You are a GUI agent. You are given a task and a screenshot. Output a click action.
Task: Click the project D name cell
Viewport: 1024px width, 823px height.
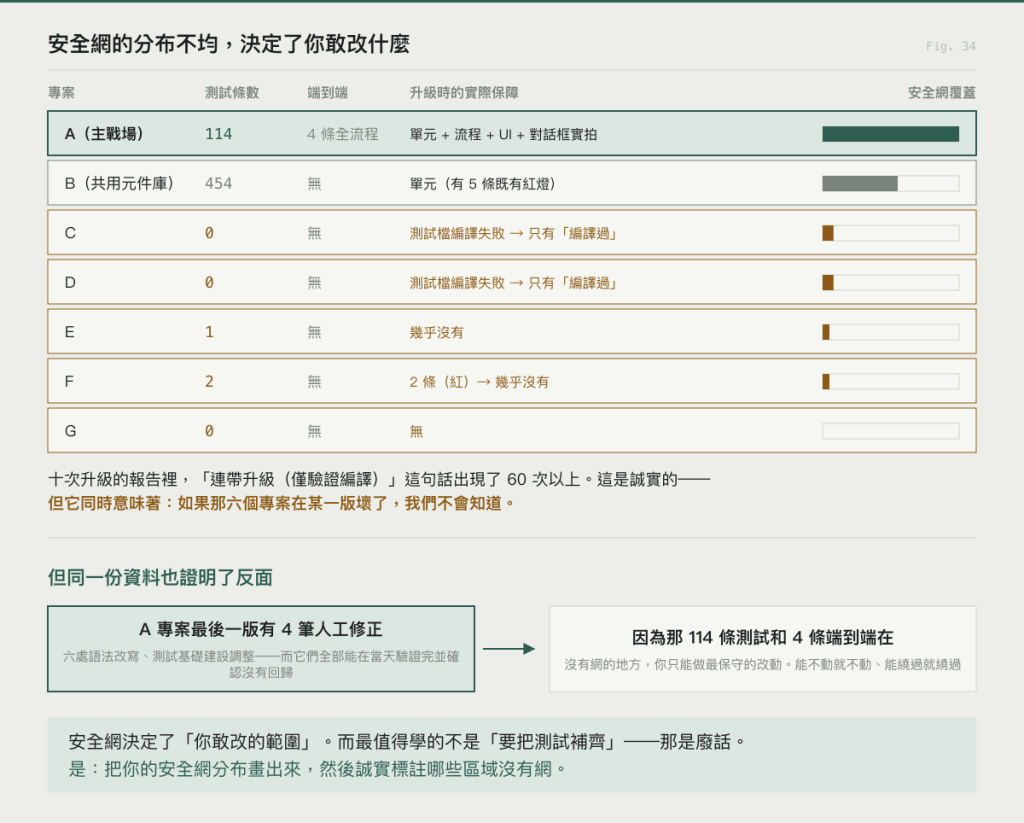pos(70,283)
